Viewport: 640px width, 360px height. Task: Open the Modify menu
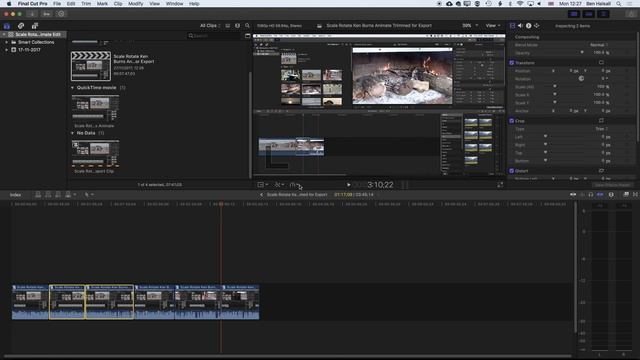coord(136,4)
